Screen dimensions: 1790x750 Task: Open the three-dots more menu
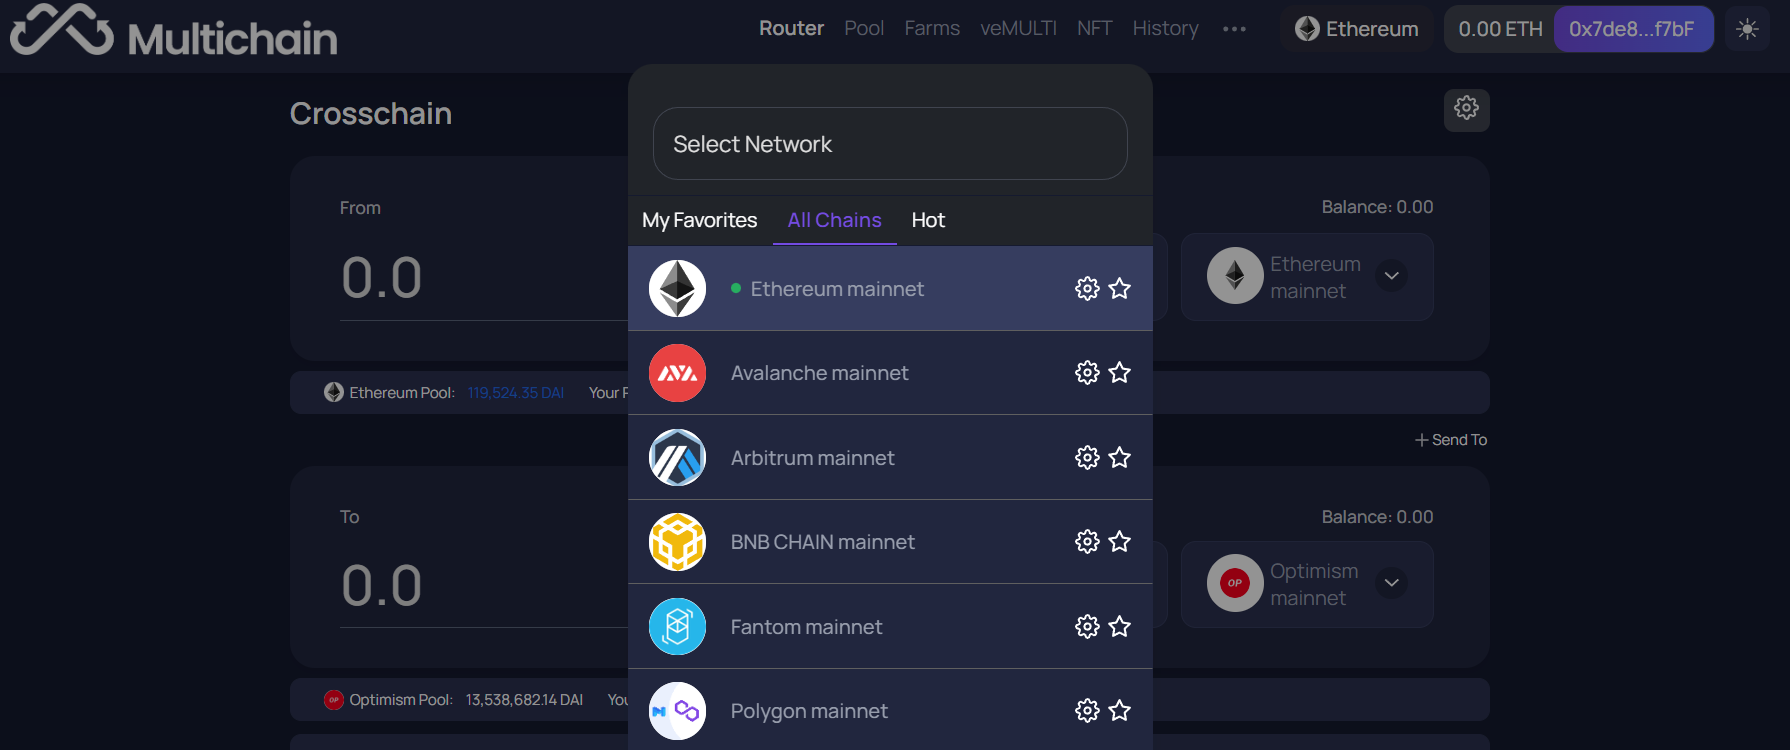click(1234, 29)
